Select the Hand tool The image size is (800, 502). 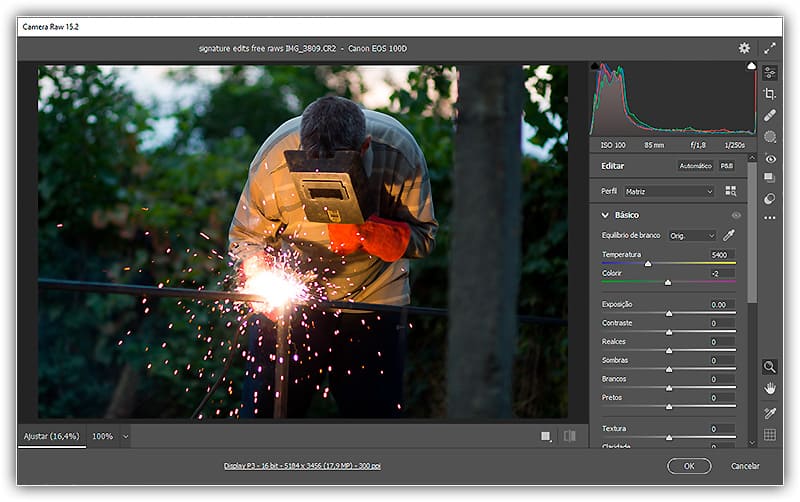(769, 389)
